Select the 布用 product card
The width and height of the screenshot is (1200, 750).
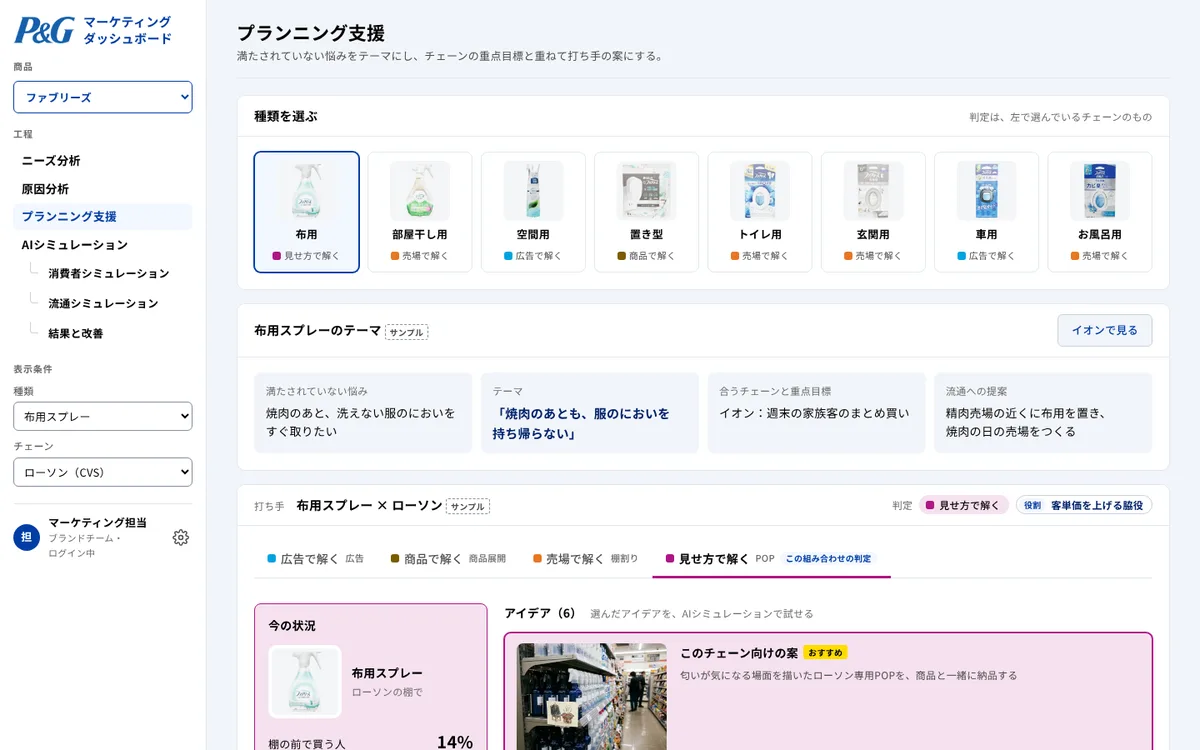[306, 212]
